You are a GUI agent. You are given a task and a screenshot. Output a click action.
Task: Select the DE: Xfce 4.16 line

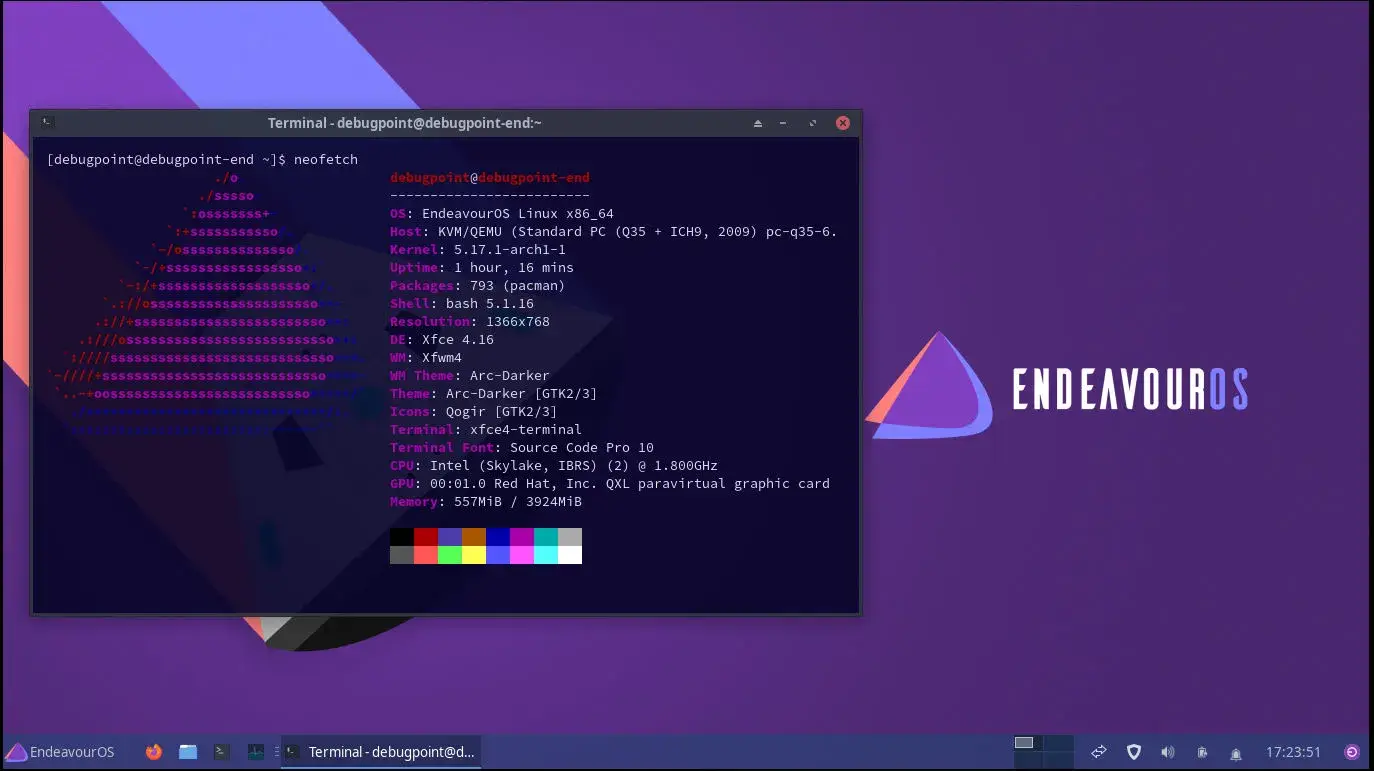[440, 340]
